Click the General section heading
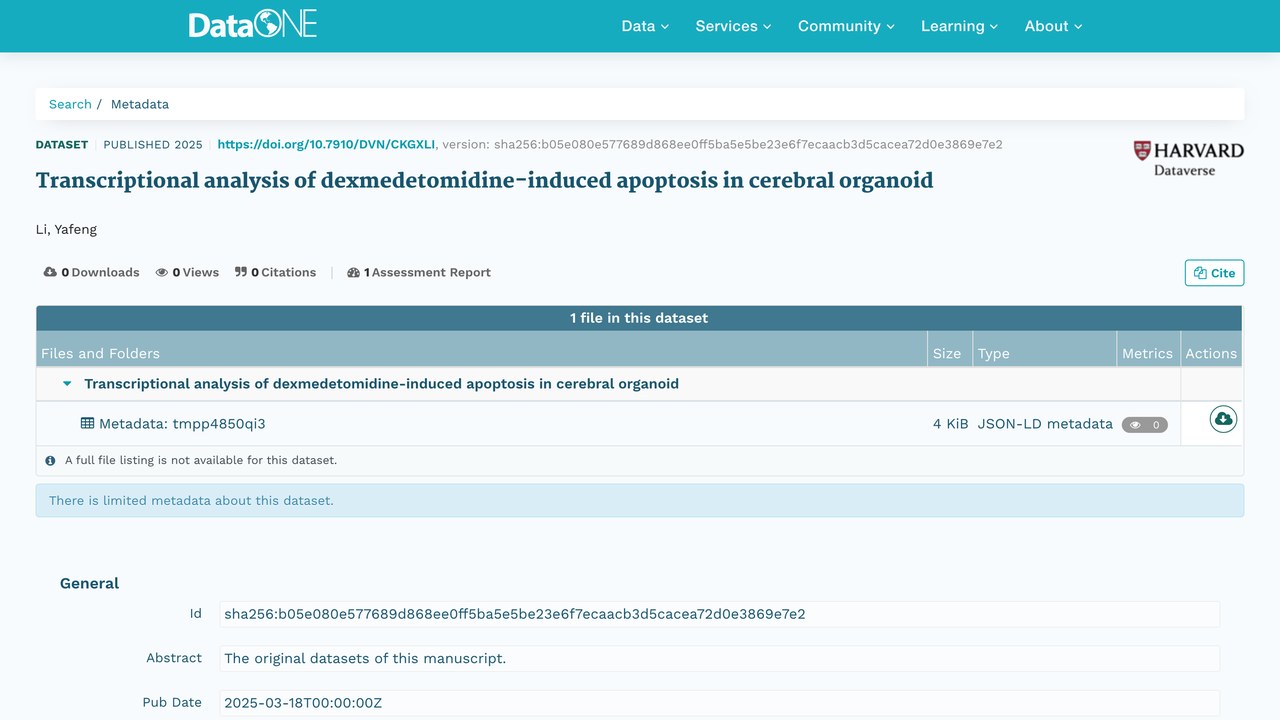The image size is (1280, 720). pos(89,583)
